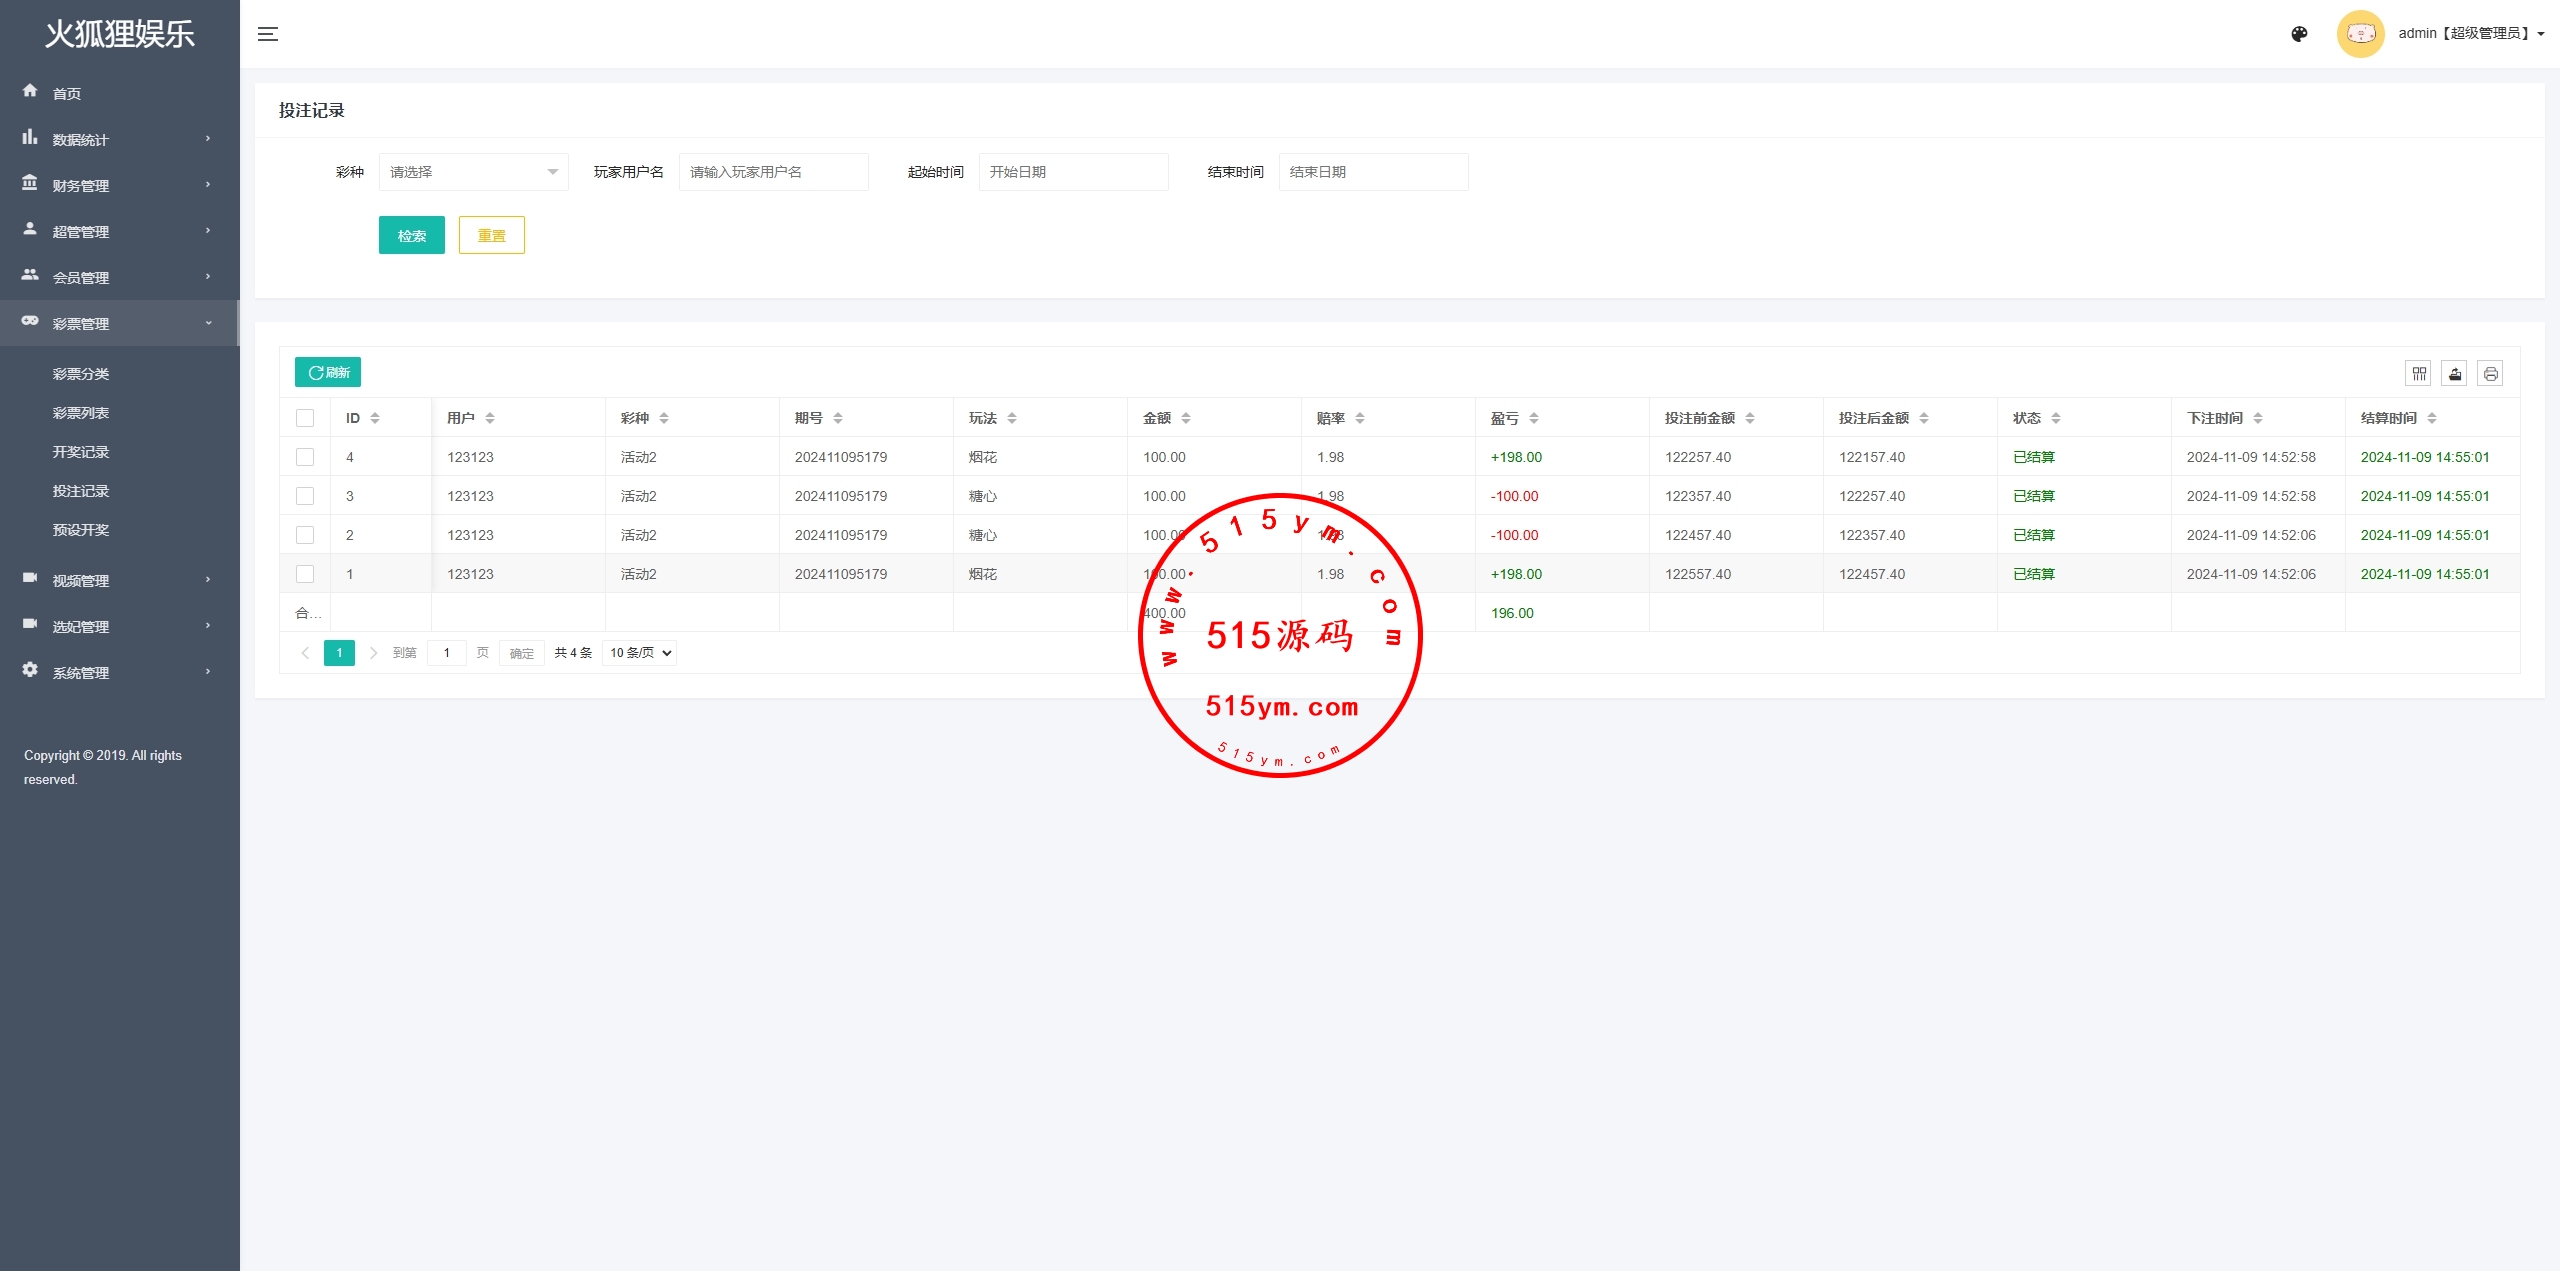Click the 检索 search button
The width and height of the screenshot is (2560, 1271).
pos(411,236)
